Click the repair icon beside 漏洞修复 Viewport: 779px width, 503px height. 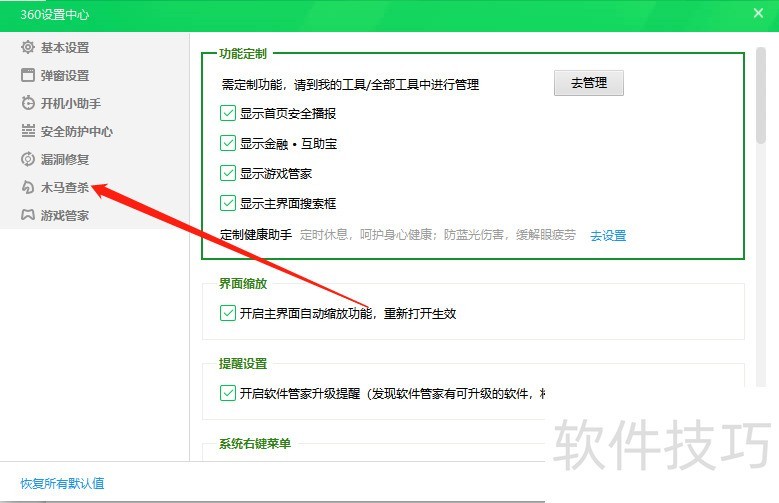(x=28, y=159)
